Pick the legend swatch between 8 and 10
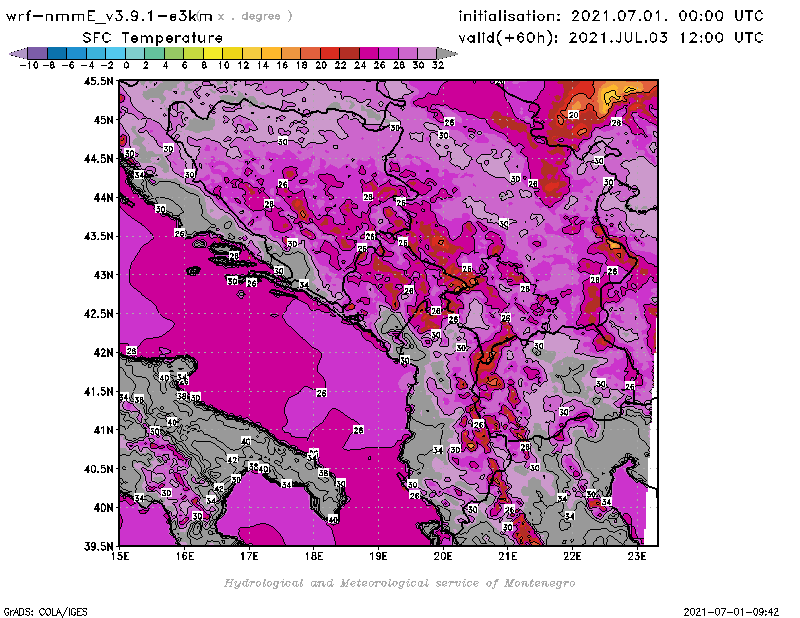The width and height of the screenshot is (800, 618). click(213, 53)
